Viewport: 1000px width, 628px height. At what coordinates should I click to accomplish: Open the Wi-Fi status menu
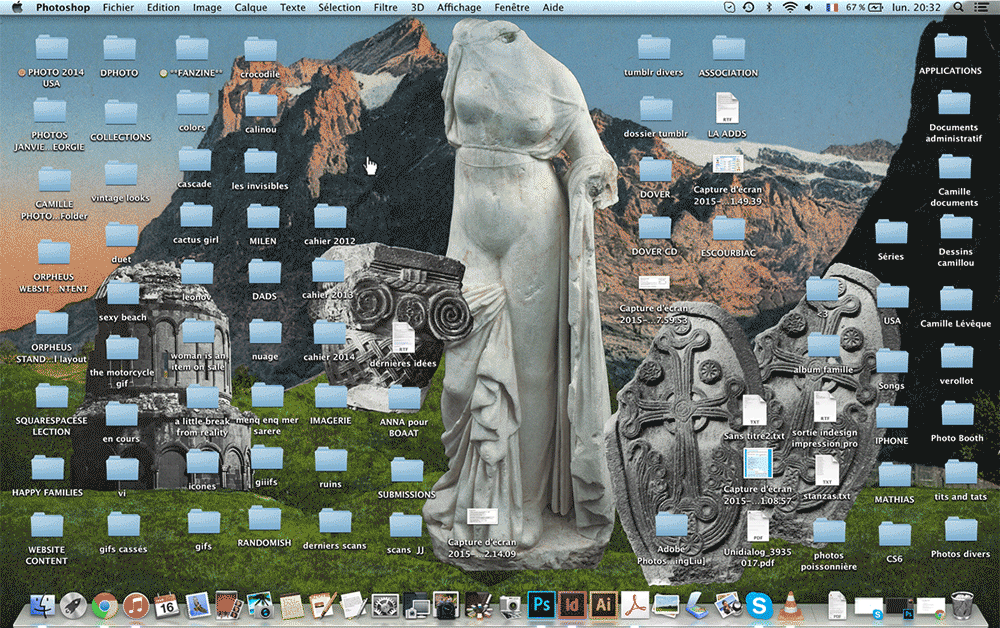[790, 7]
